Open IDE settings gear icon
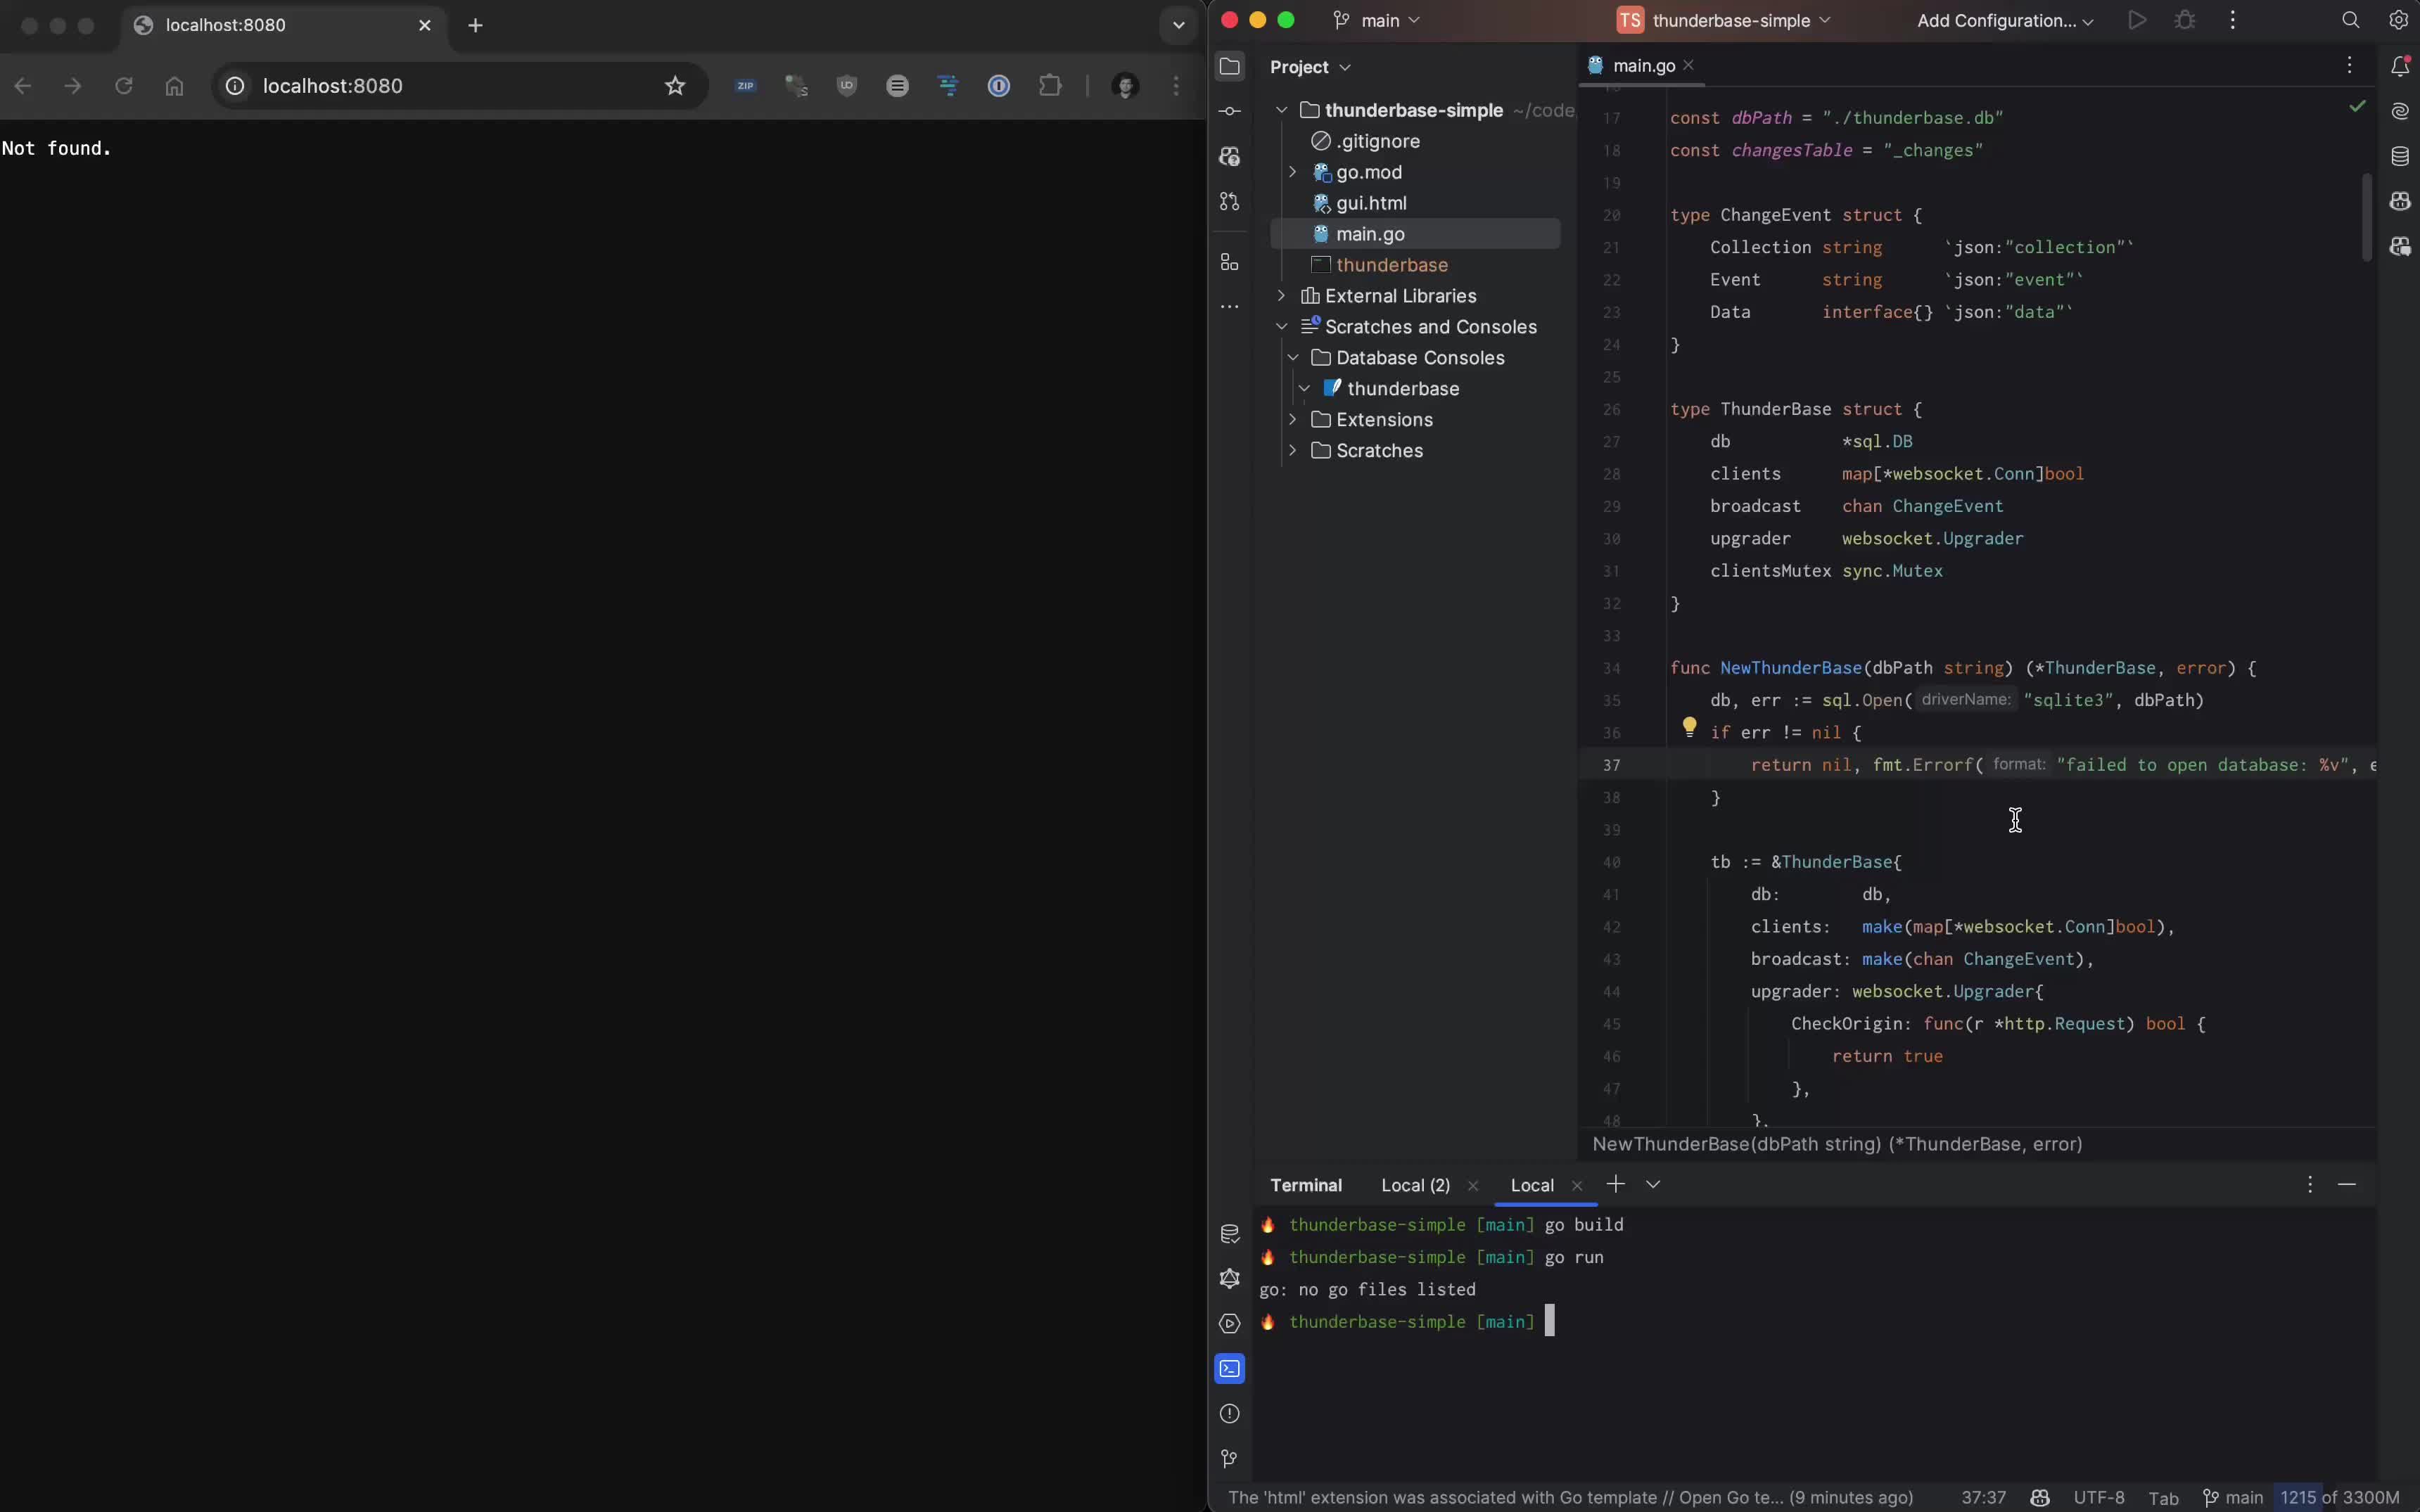Viewport: 2420px width, 1512px height. (2398, 20)
